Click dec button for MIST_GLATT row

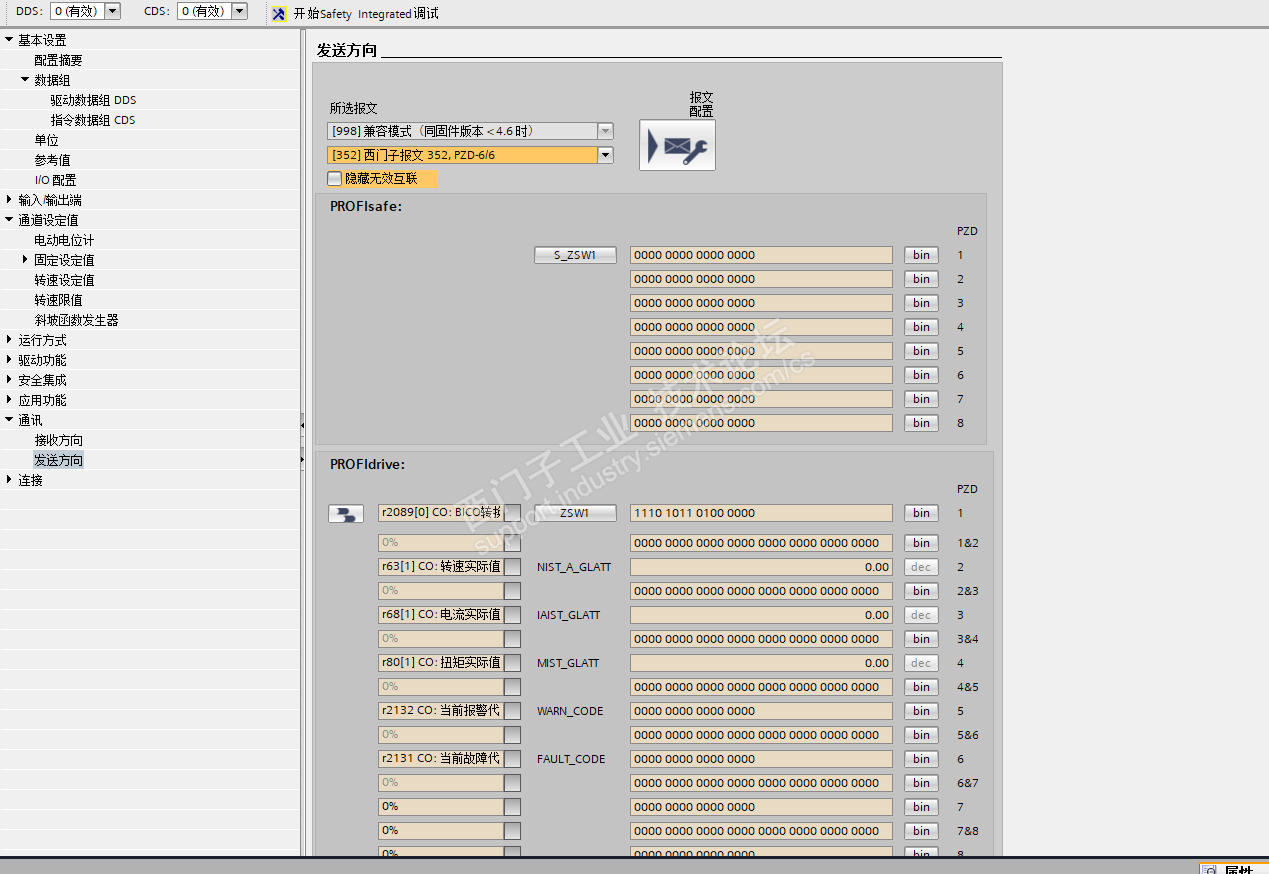click(921, 663)
